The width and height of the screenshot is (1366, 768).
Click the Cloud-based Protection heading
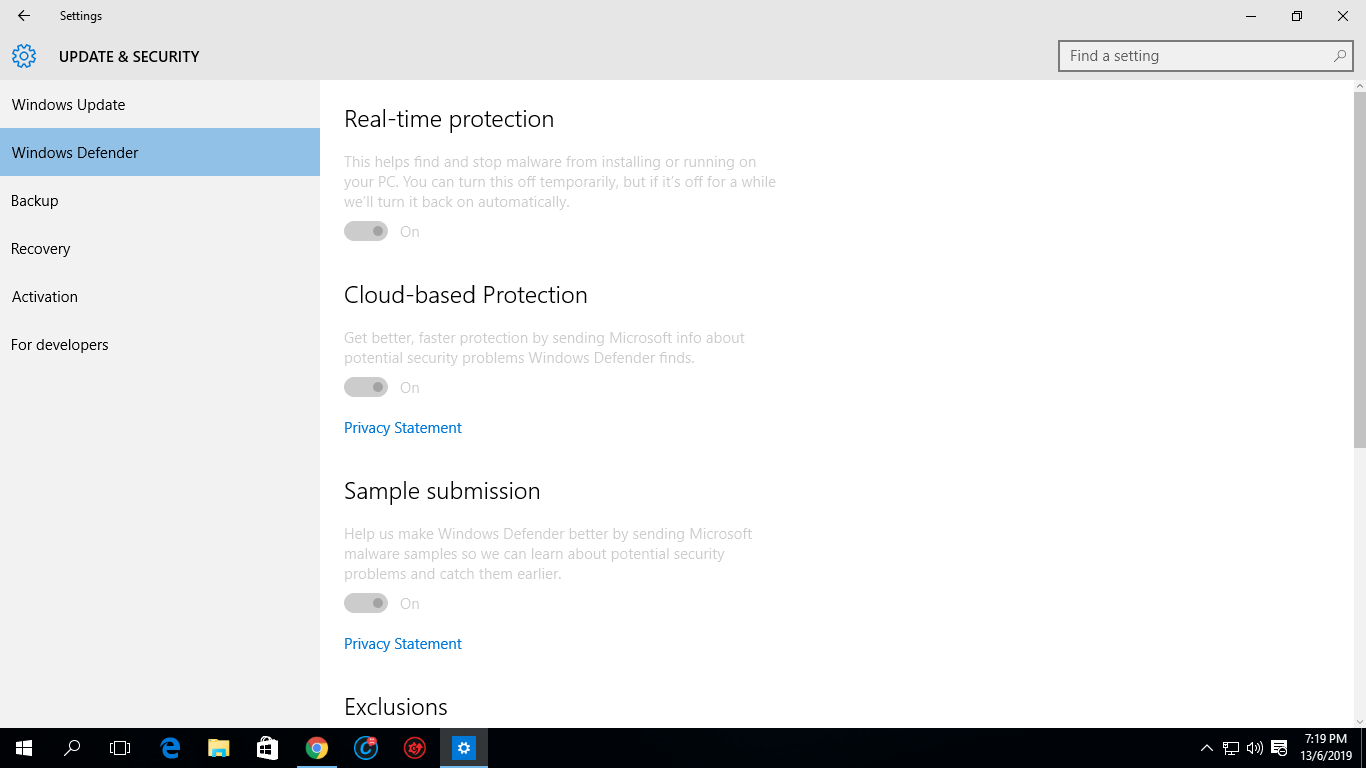[x=466, y=295]
